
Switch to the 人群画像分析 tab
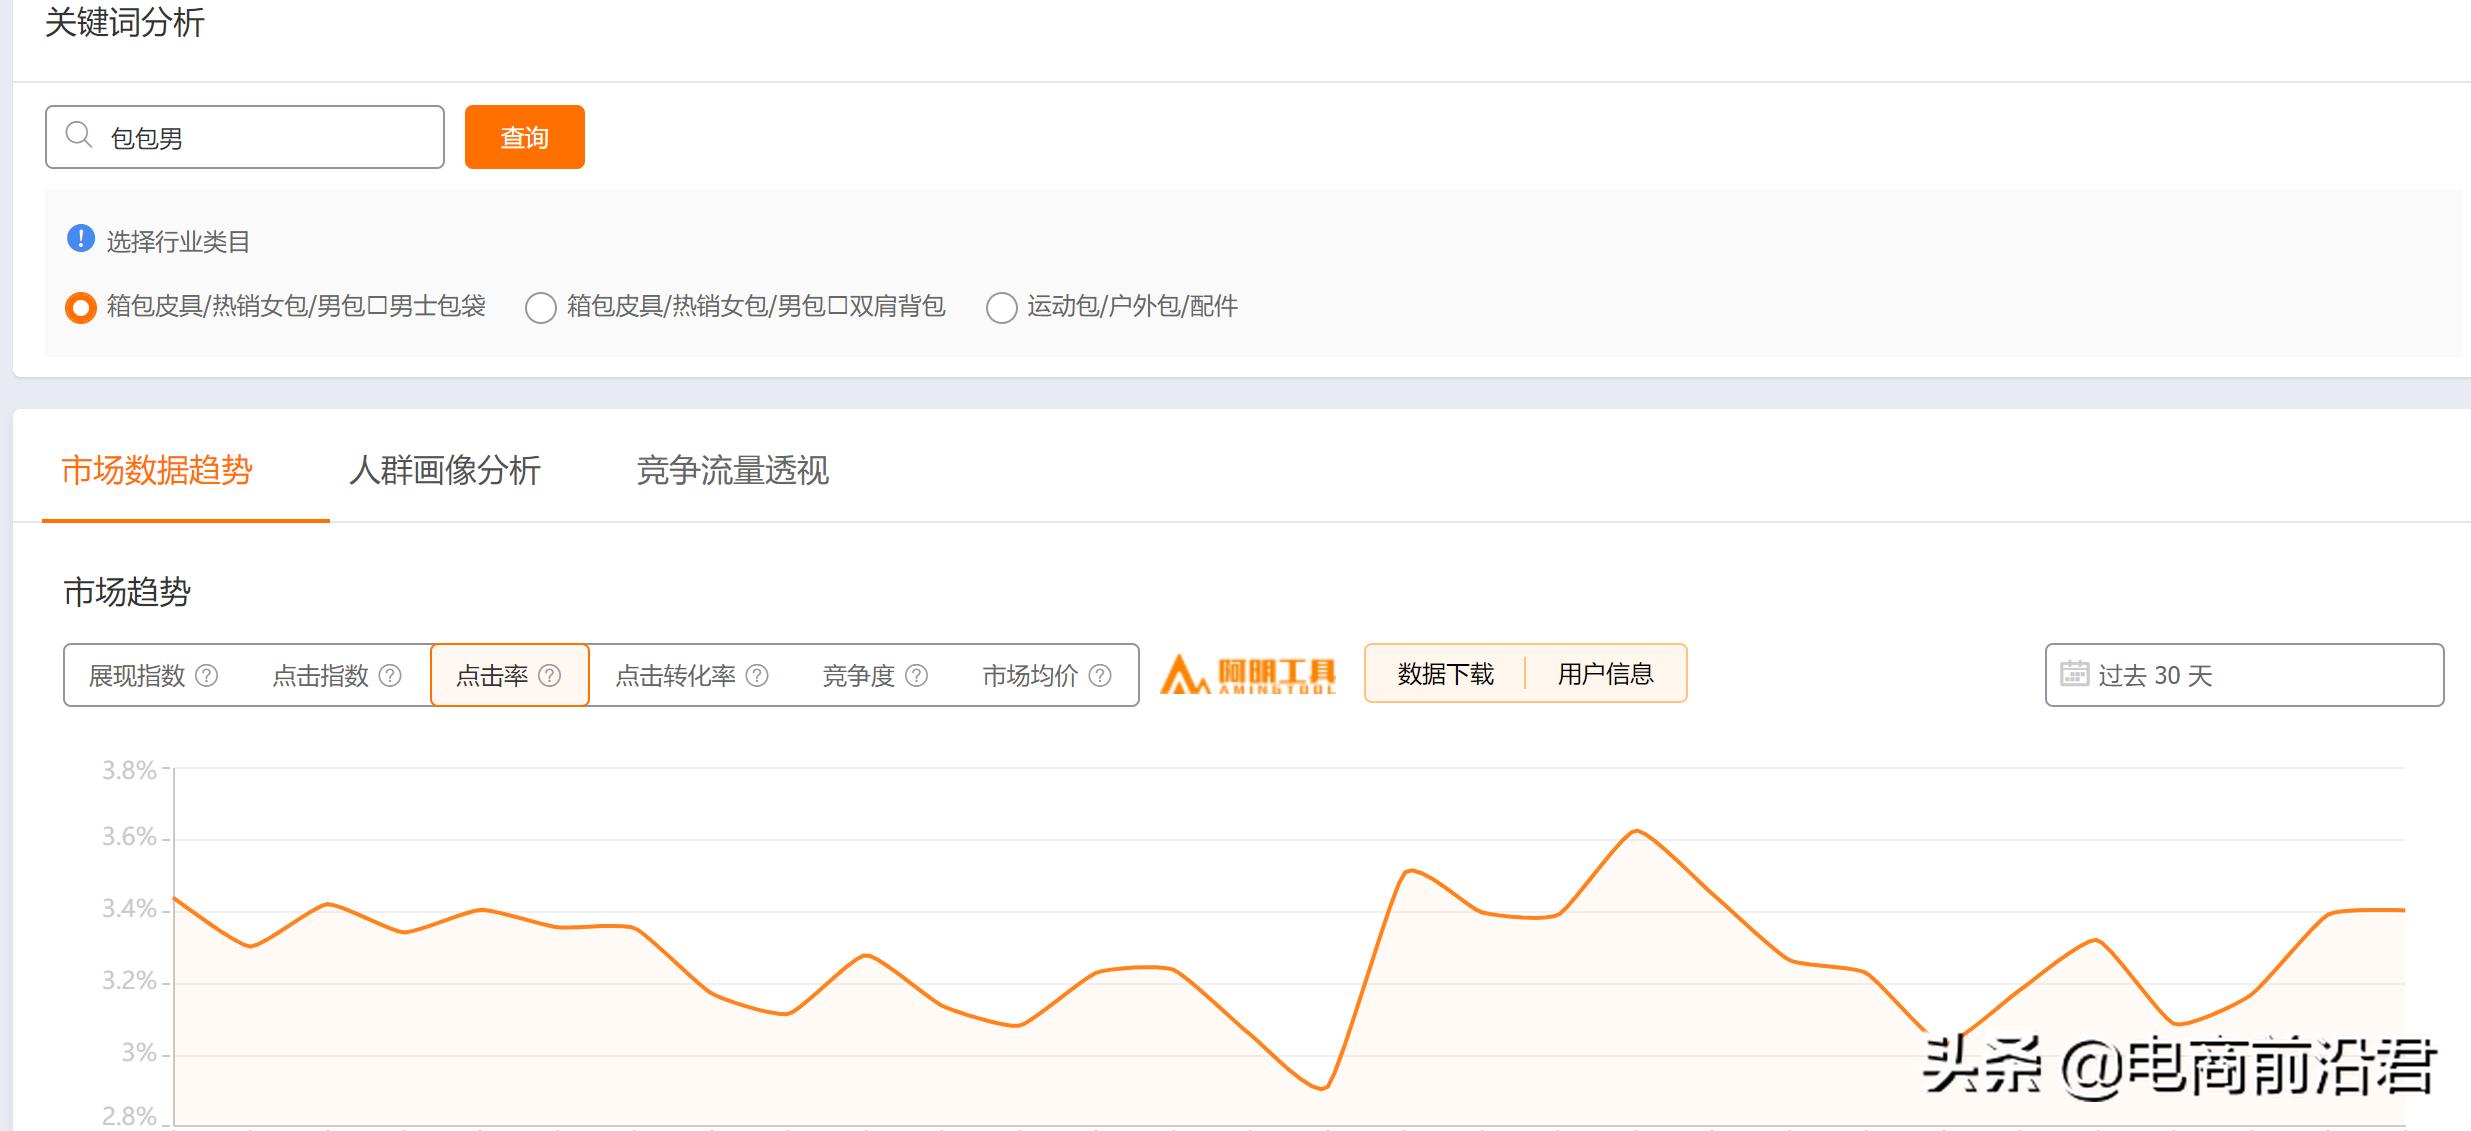pyautogui.click(x=446, y=471)
